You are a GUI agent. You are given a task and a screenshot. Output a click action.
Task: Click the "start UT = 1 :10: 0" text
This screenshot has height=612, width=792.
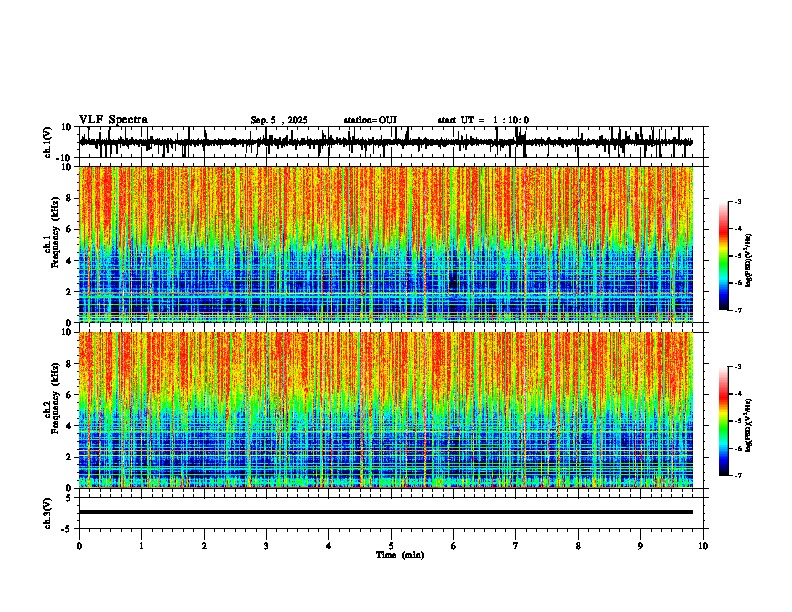click(x=483, y=120)
